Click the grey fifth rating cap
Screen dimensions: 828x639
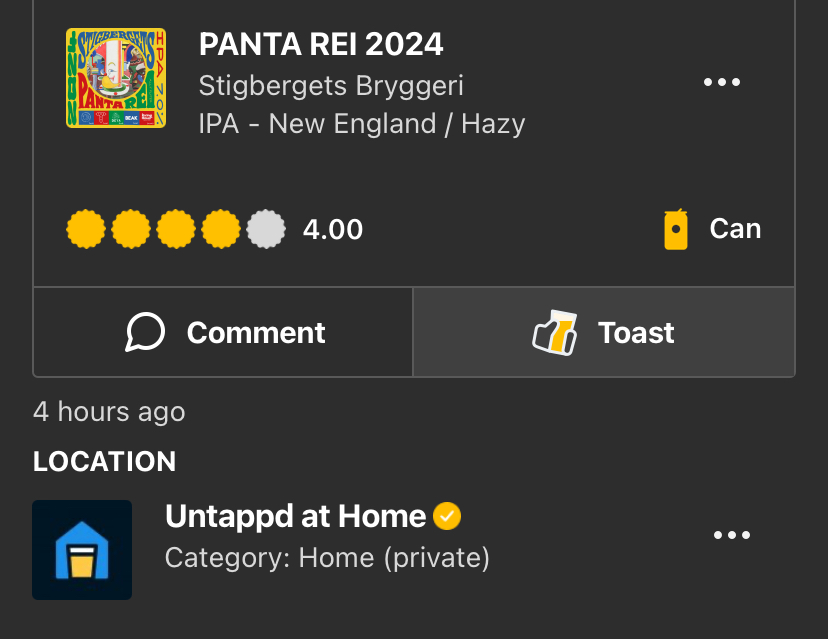pyautogui.click(x=266, y=230)
